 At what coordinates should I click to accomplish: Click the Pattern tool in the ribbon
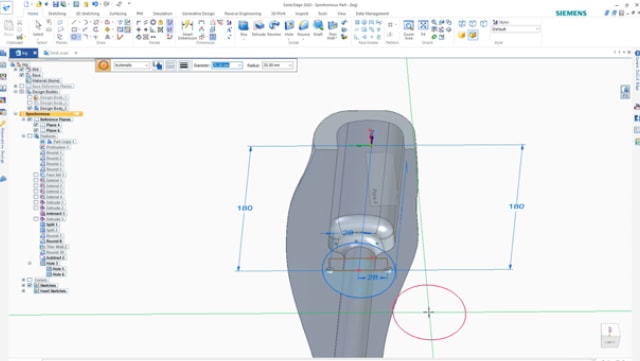(390, 25)
